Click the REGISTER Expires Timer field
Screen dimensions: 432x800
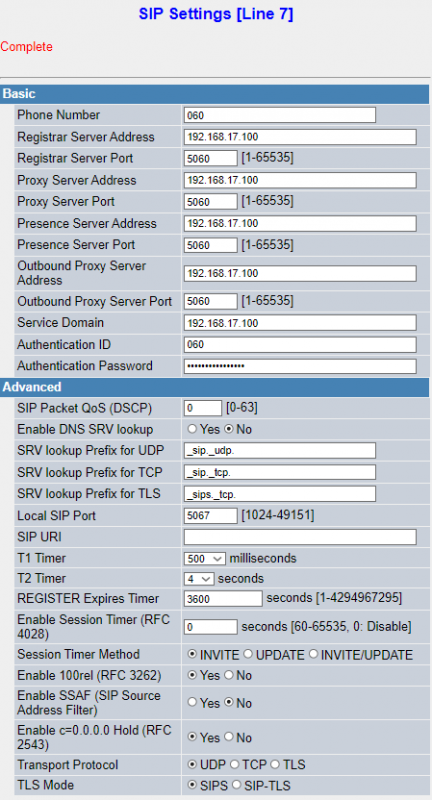pyautogui.click(x=223, y=598)
